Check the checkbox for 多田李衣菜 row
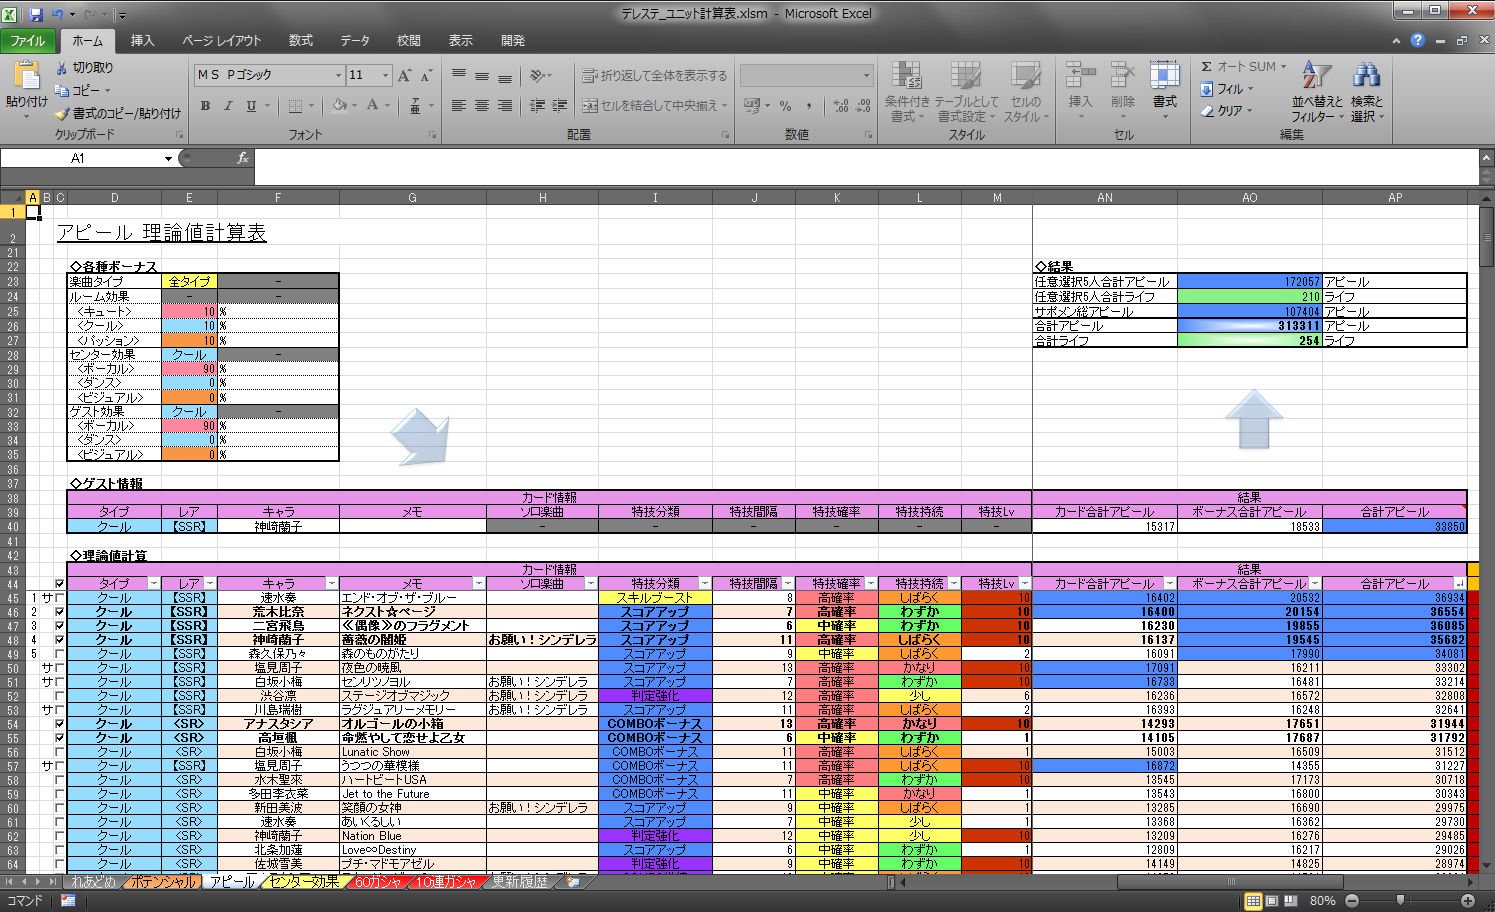Screen dimensions: 1495x912 [60, 794]
